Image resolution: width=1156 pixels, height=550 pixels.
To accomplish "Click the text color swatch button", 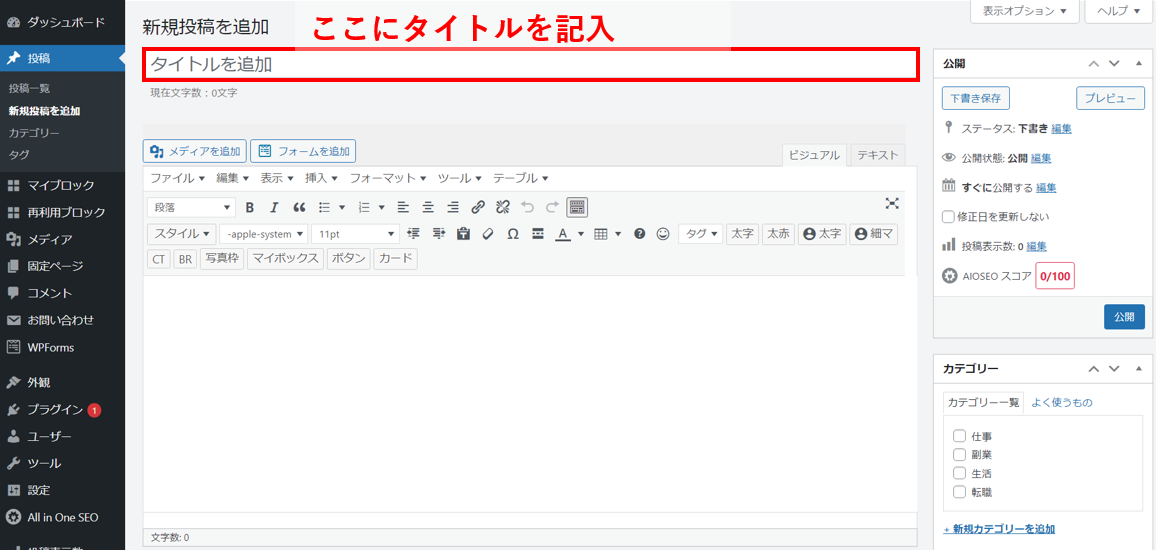I will tap(563, 234).
